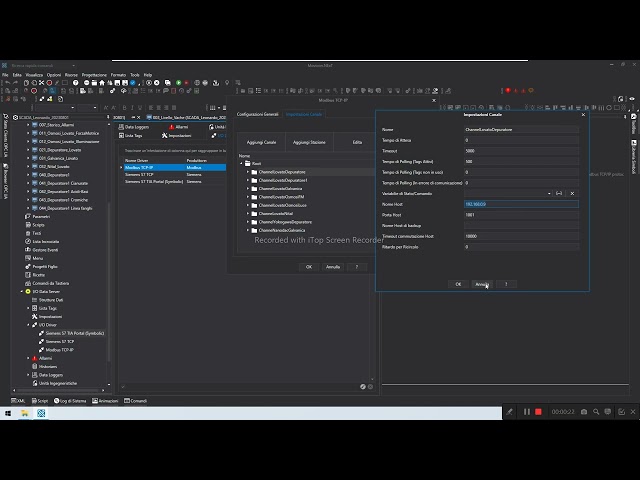Clear Variabile di Stato/Comando with X button
This screenshot has height=480, width=640.
(x=572, y=193)
